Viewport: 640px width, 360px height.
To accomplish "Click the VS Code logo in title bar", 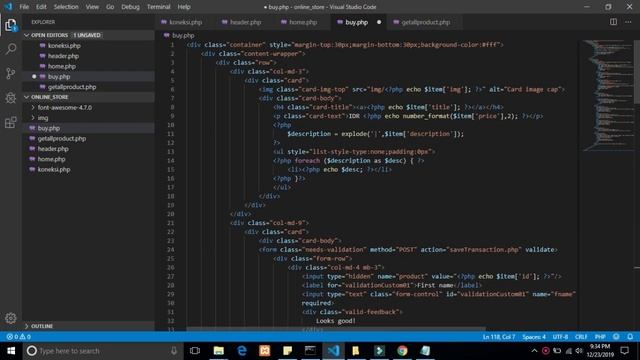I will (9, 7).
